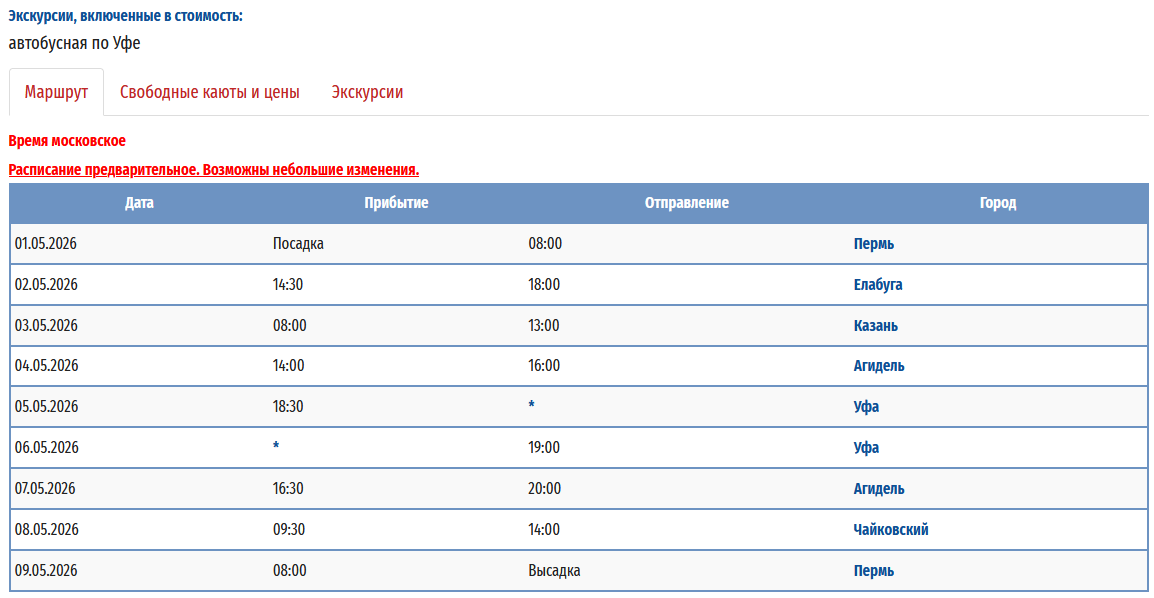1154x598 pixels.
Task: Click Агидель link in the 04.05.2026 row
Action: click(878, 366)
